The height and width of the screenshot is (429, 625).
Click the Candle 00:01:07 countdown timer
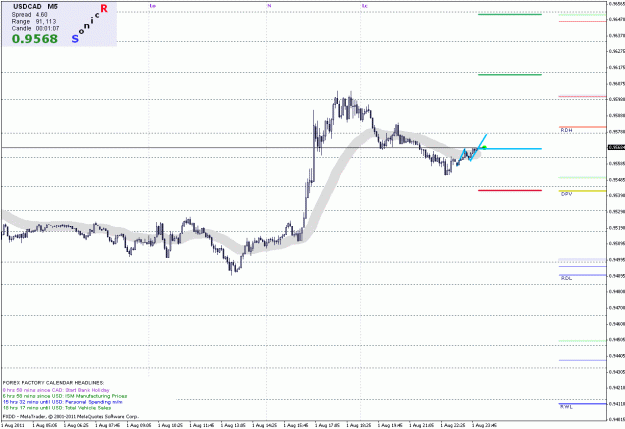coord(35,29)
